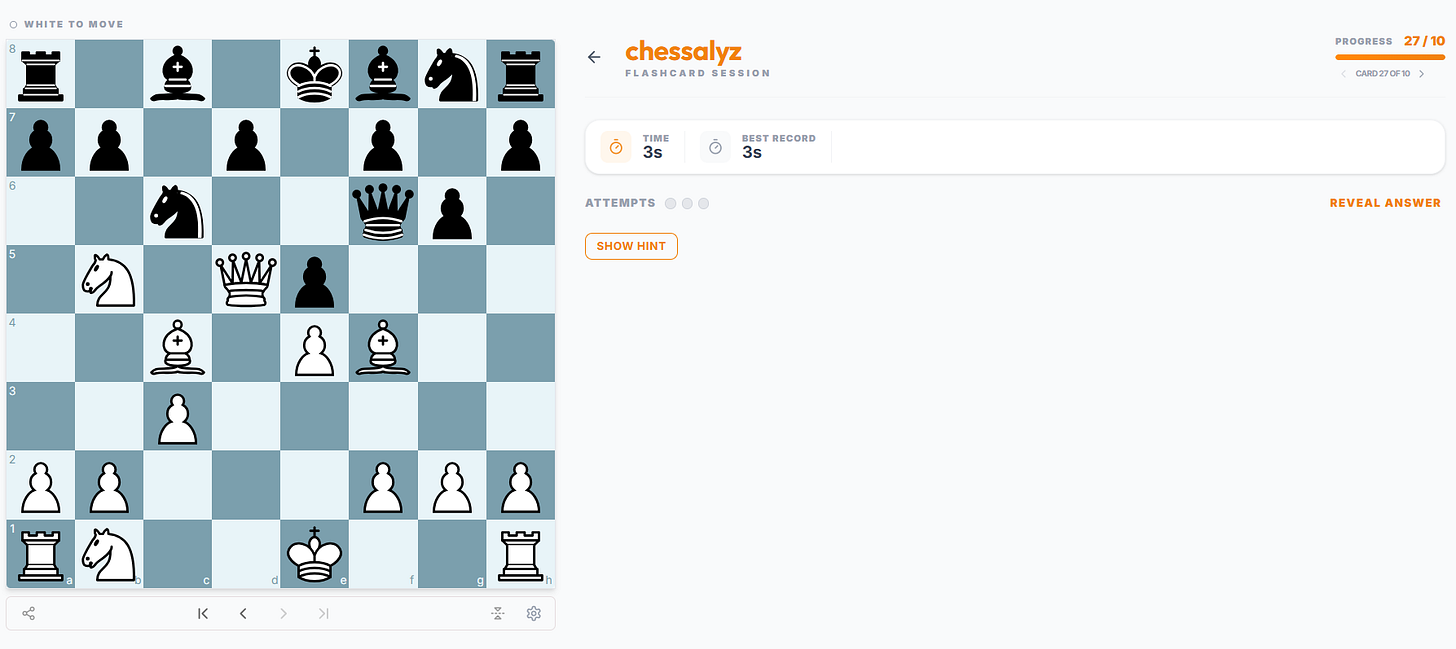Click the share icon below the board
The height and width of the screenshot is (649, 1456).
(28, 613)
